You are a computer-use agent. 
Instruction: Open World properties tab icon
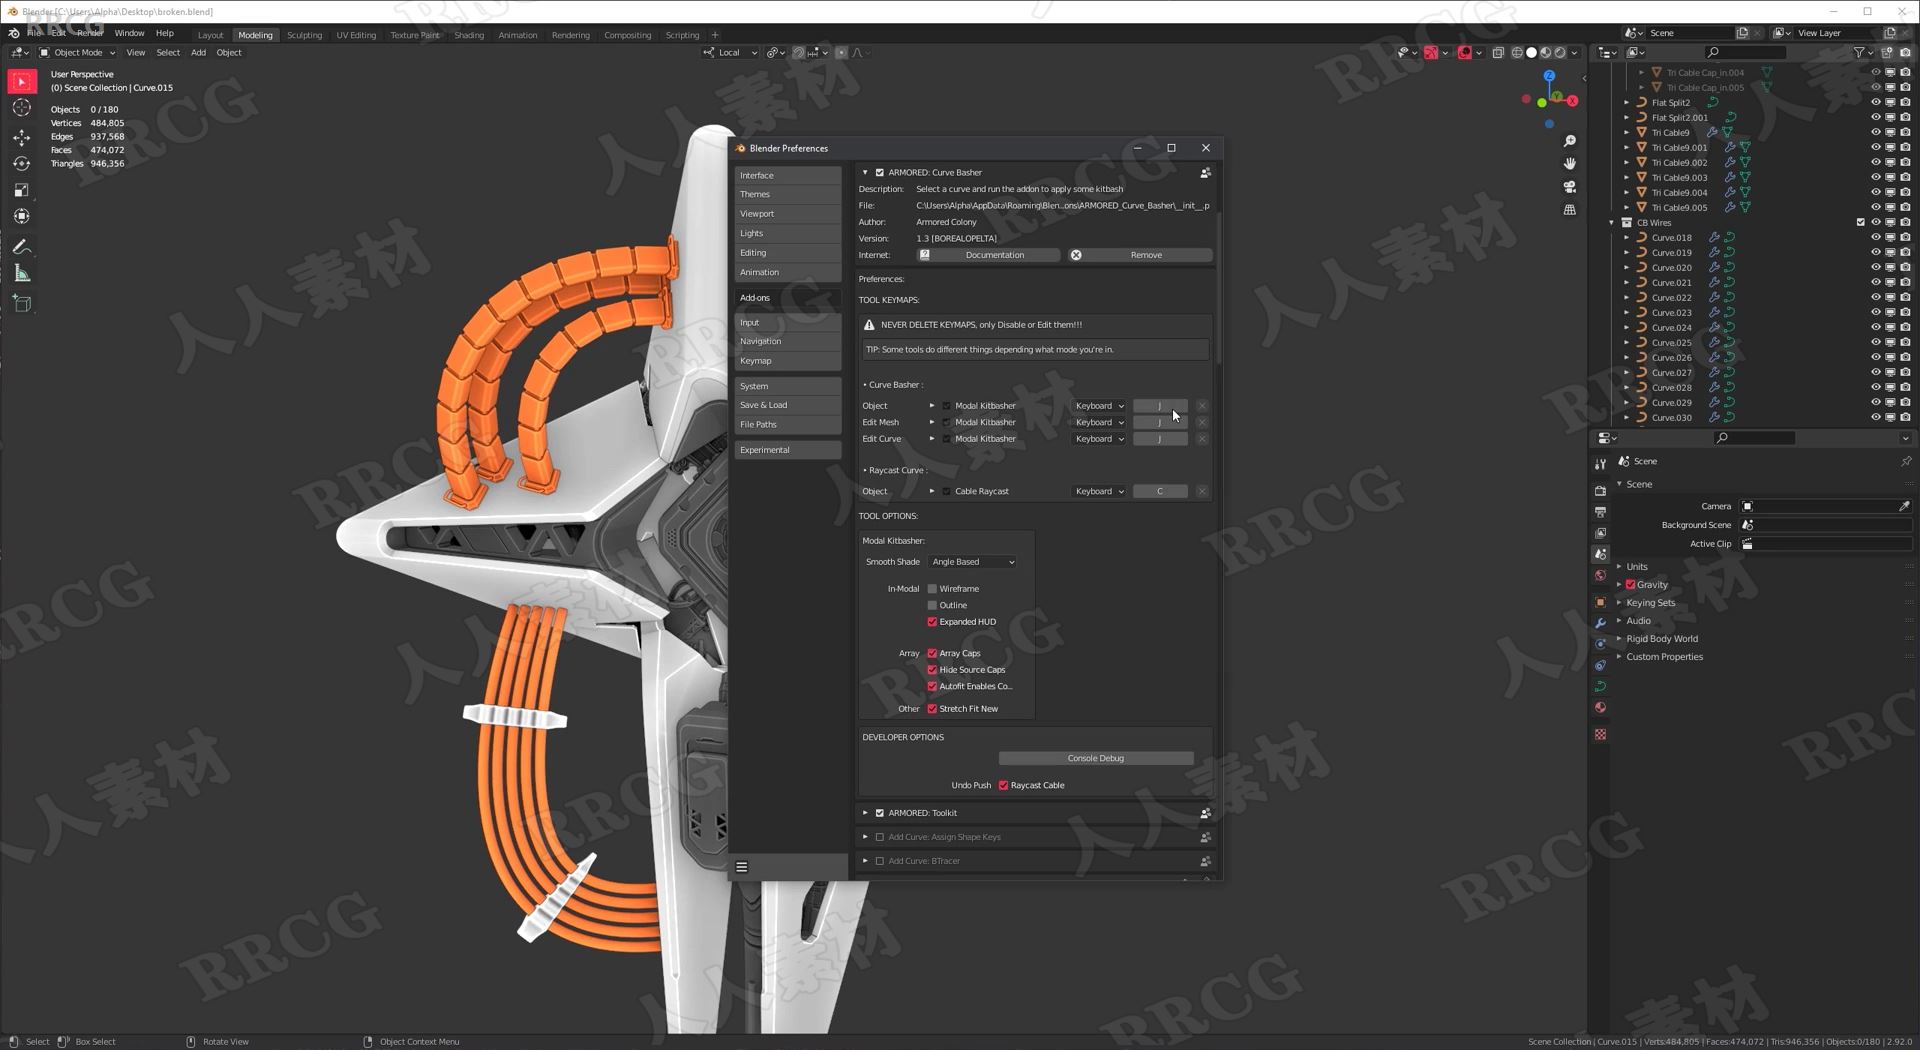(1600, 576)
